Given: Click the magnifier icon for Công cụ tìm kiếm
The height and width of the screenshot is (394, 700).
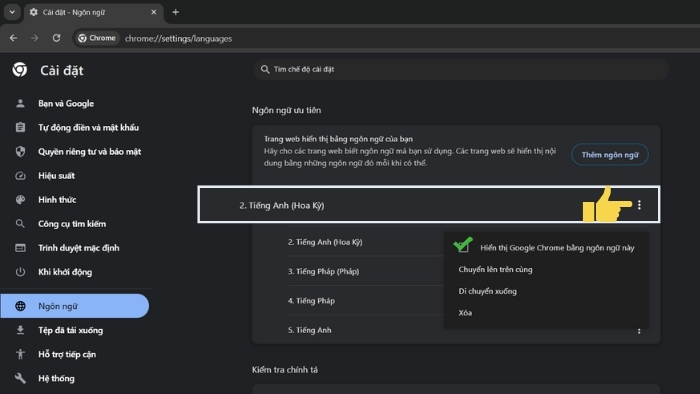Looking at the screenshot, I should (x=20, y=224).
